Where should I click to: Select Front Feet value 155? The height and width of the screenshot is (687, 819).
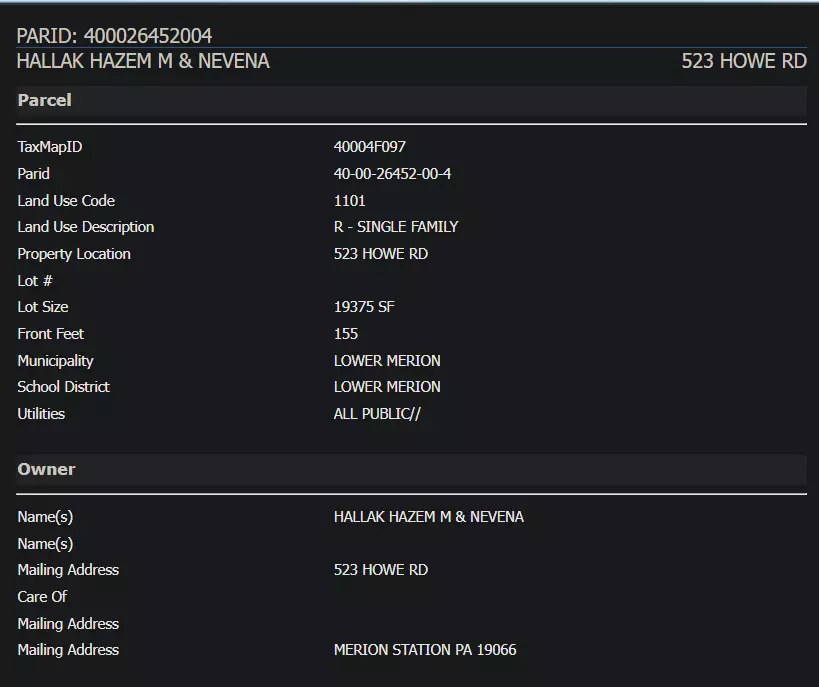click(346, 334)
